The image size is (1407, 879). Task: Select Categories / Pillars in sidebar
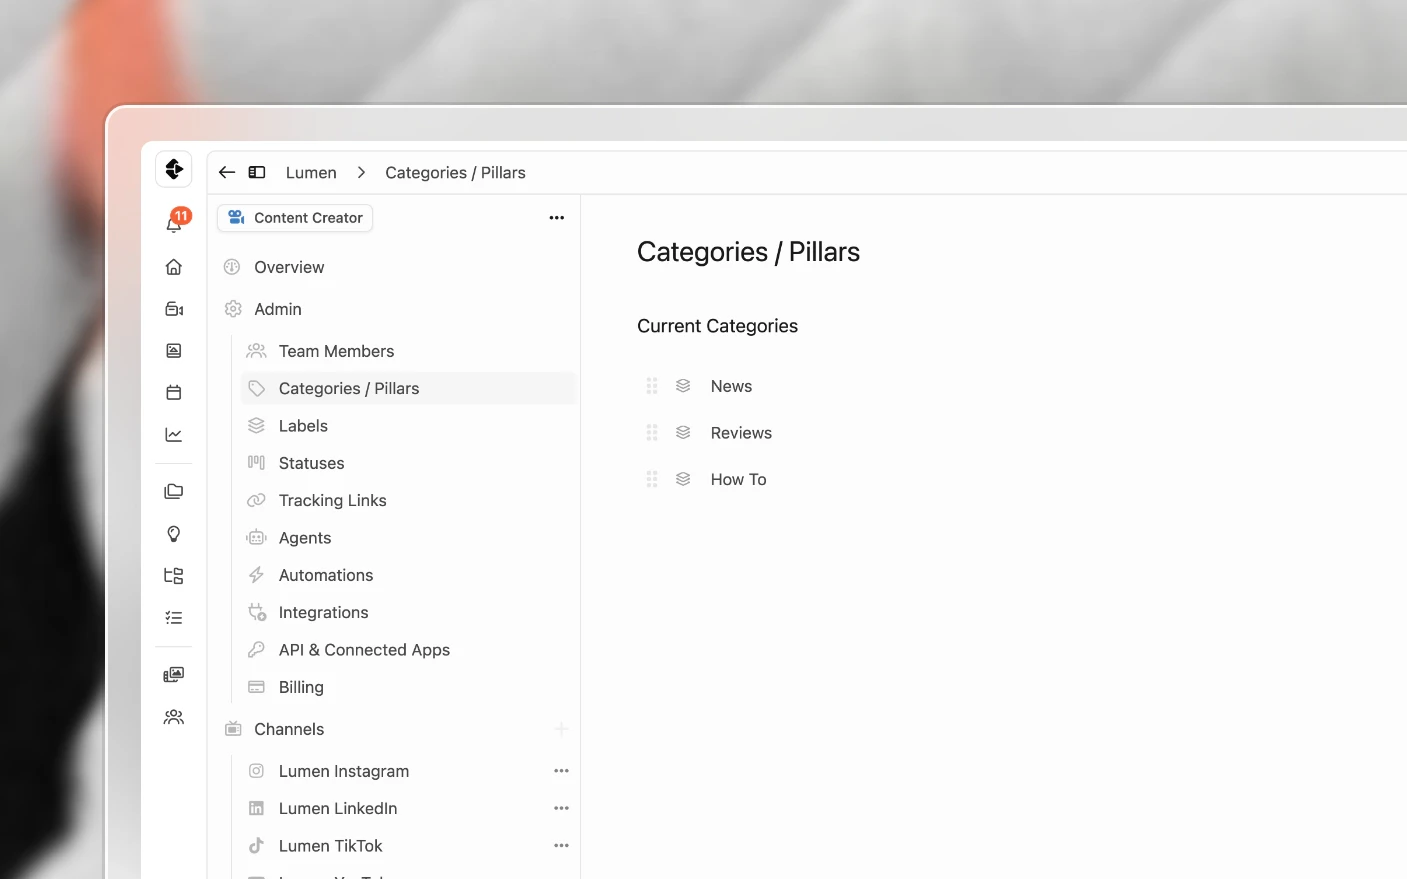tap(409, 388)
